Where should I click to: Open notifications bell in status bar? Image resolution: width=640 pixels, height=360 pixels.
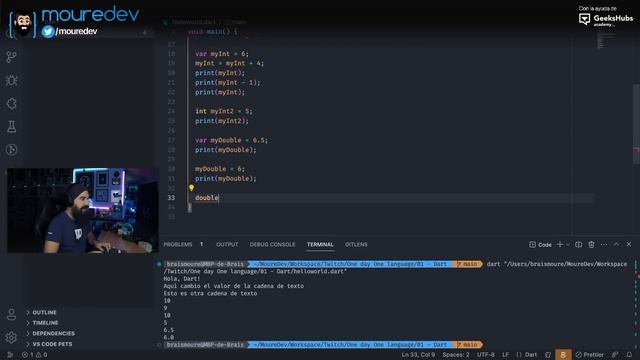coord(629,355)
